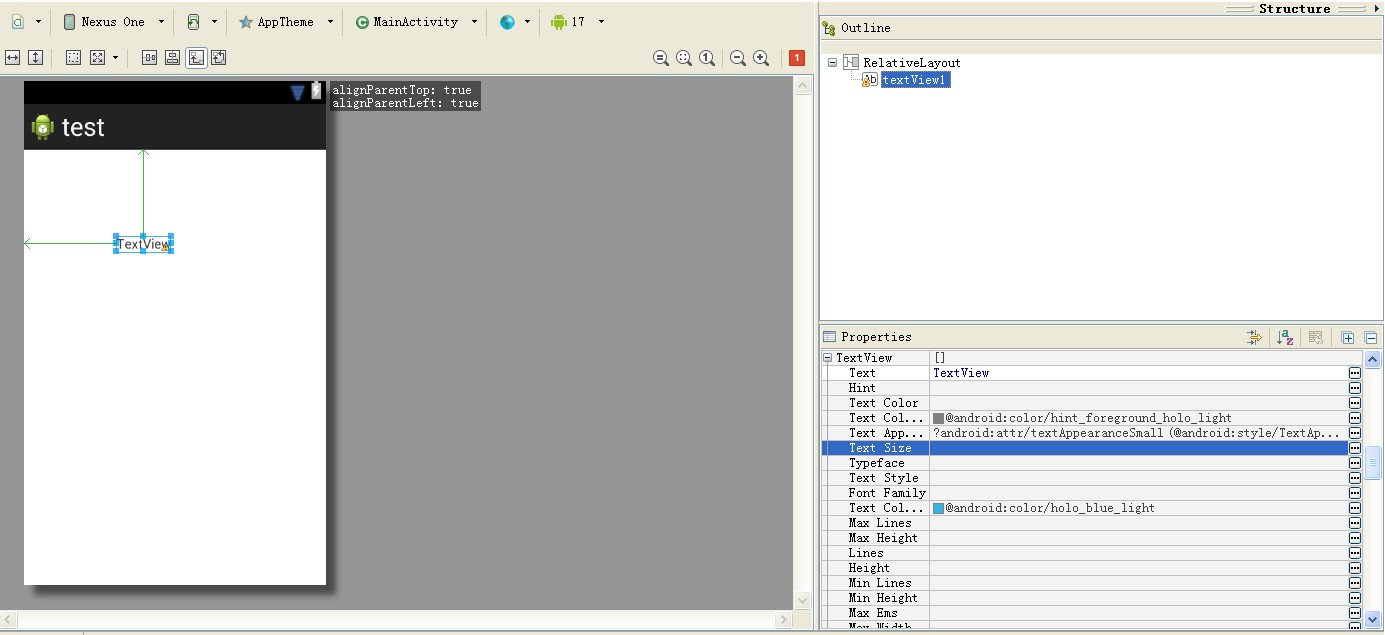Click the zoom out magnifier icon

[738, 58]
